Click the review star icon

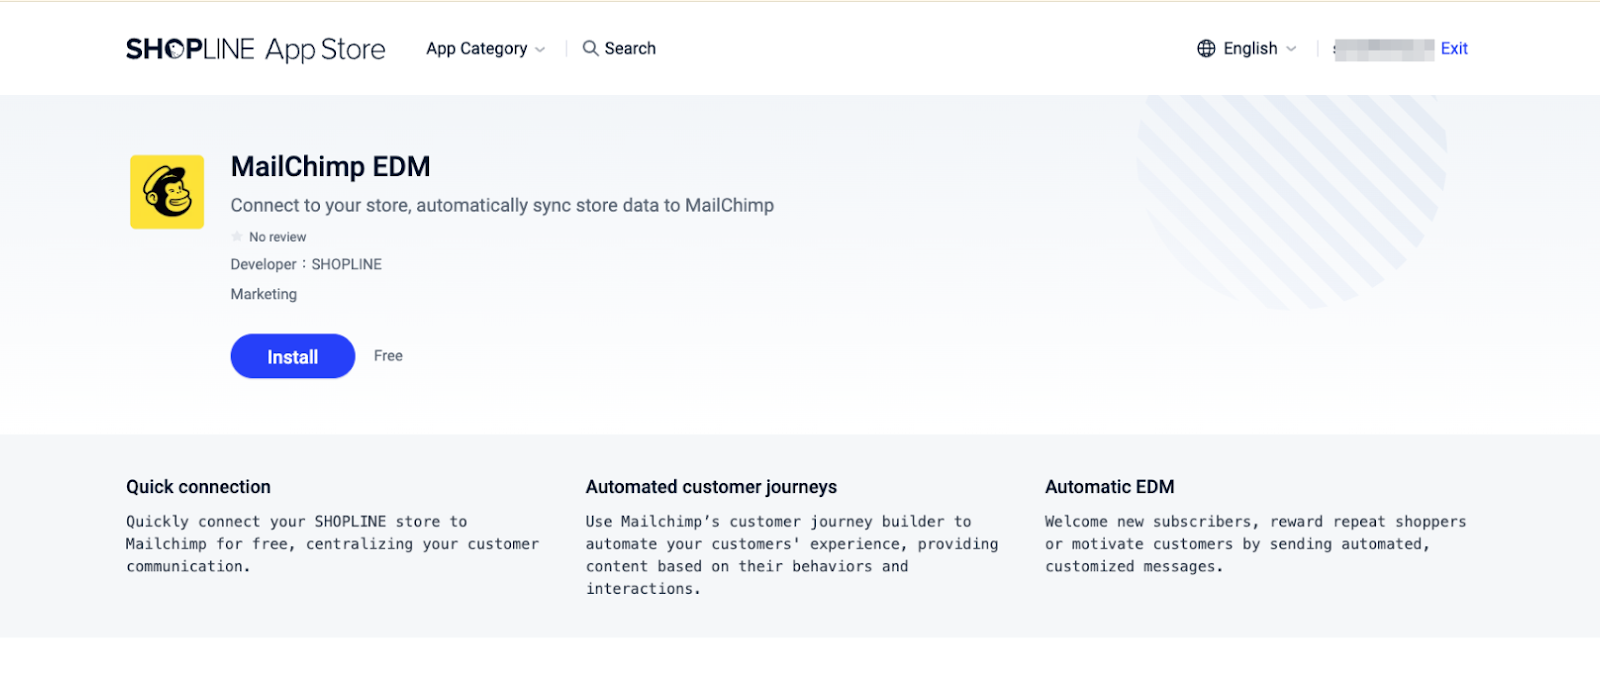click(x=237, y=237)
